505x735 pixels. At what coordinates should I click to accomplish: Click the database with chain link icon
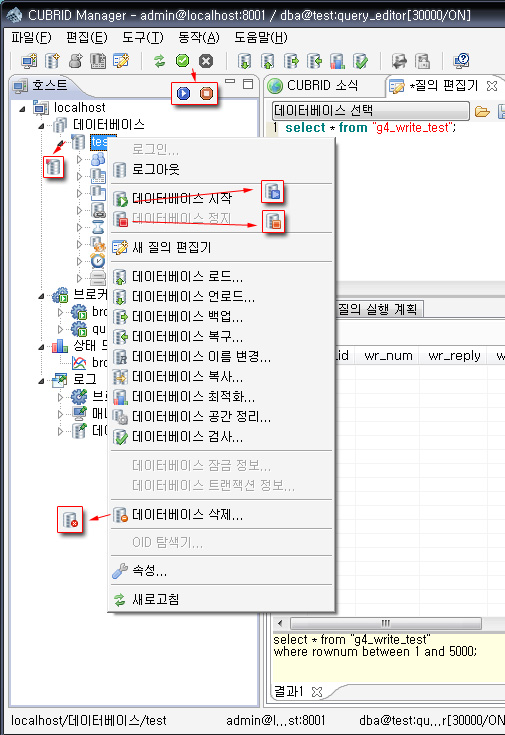click(98, 210)
